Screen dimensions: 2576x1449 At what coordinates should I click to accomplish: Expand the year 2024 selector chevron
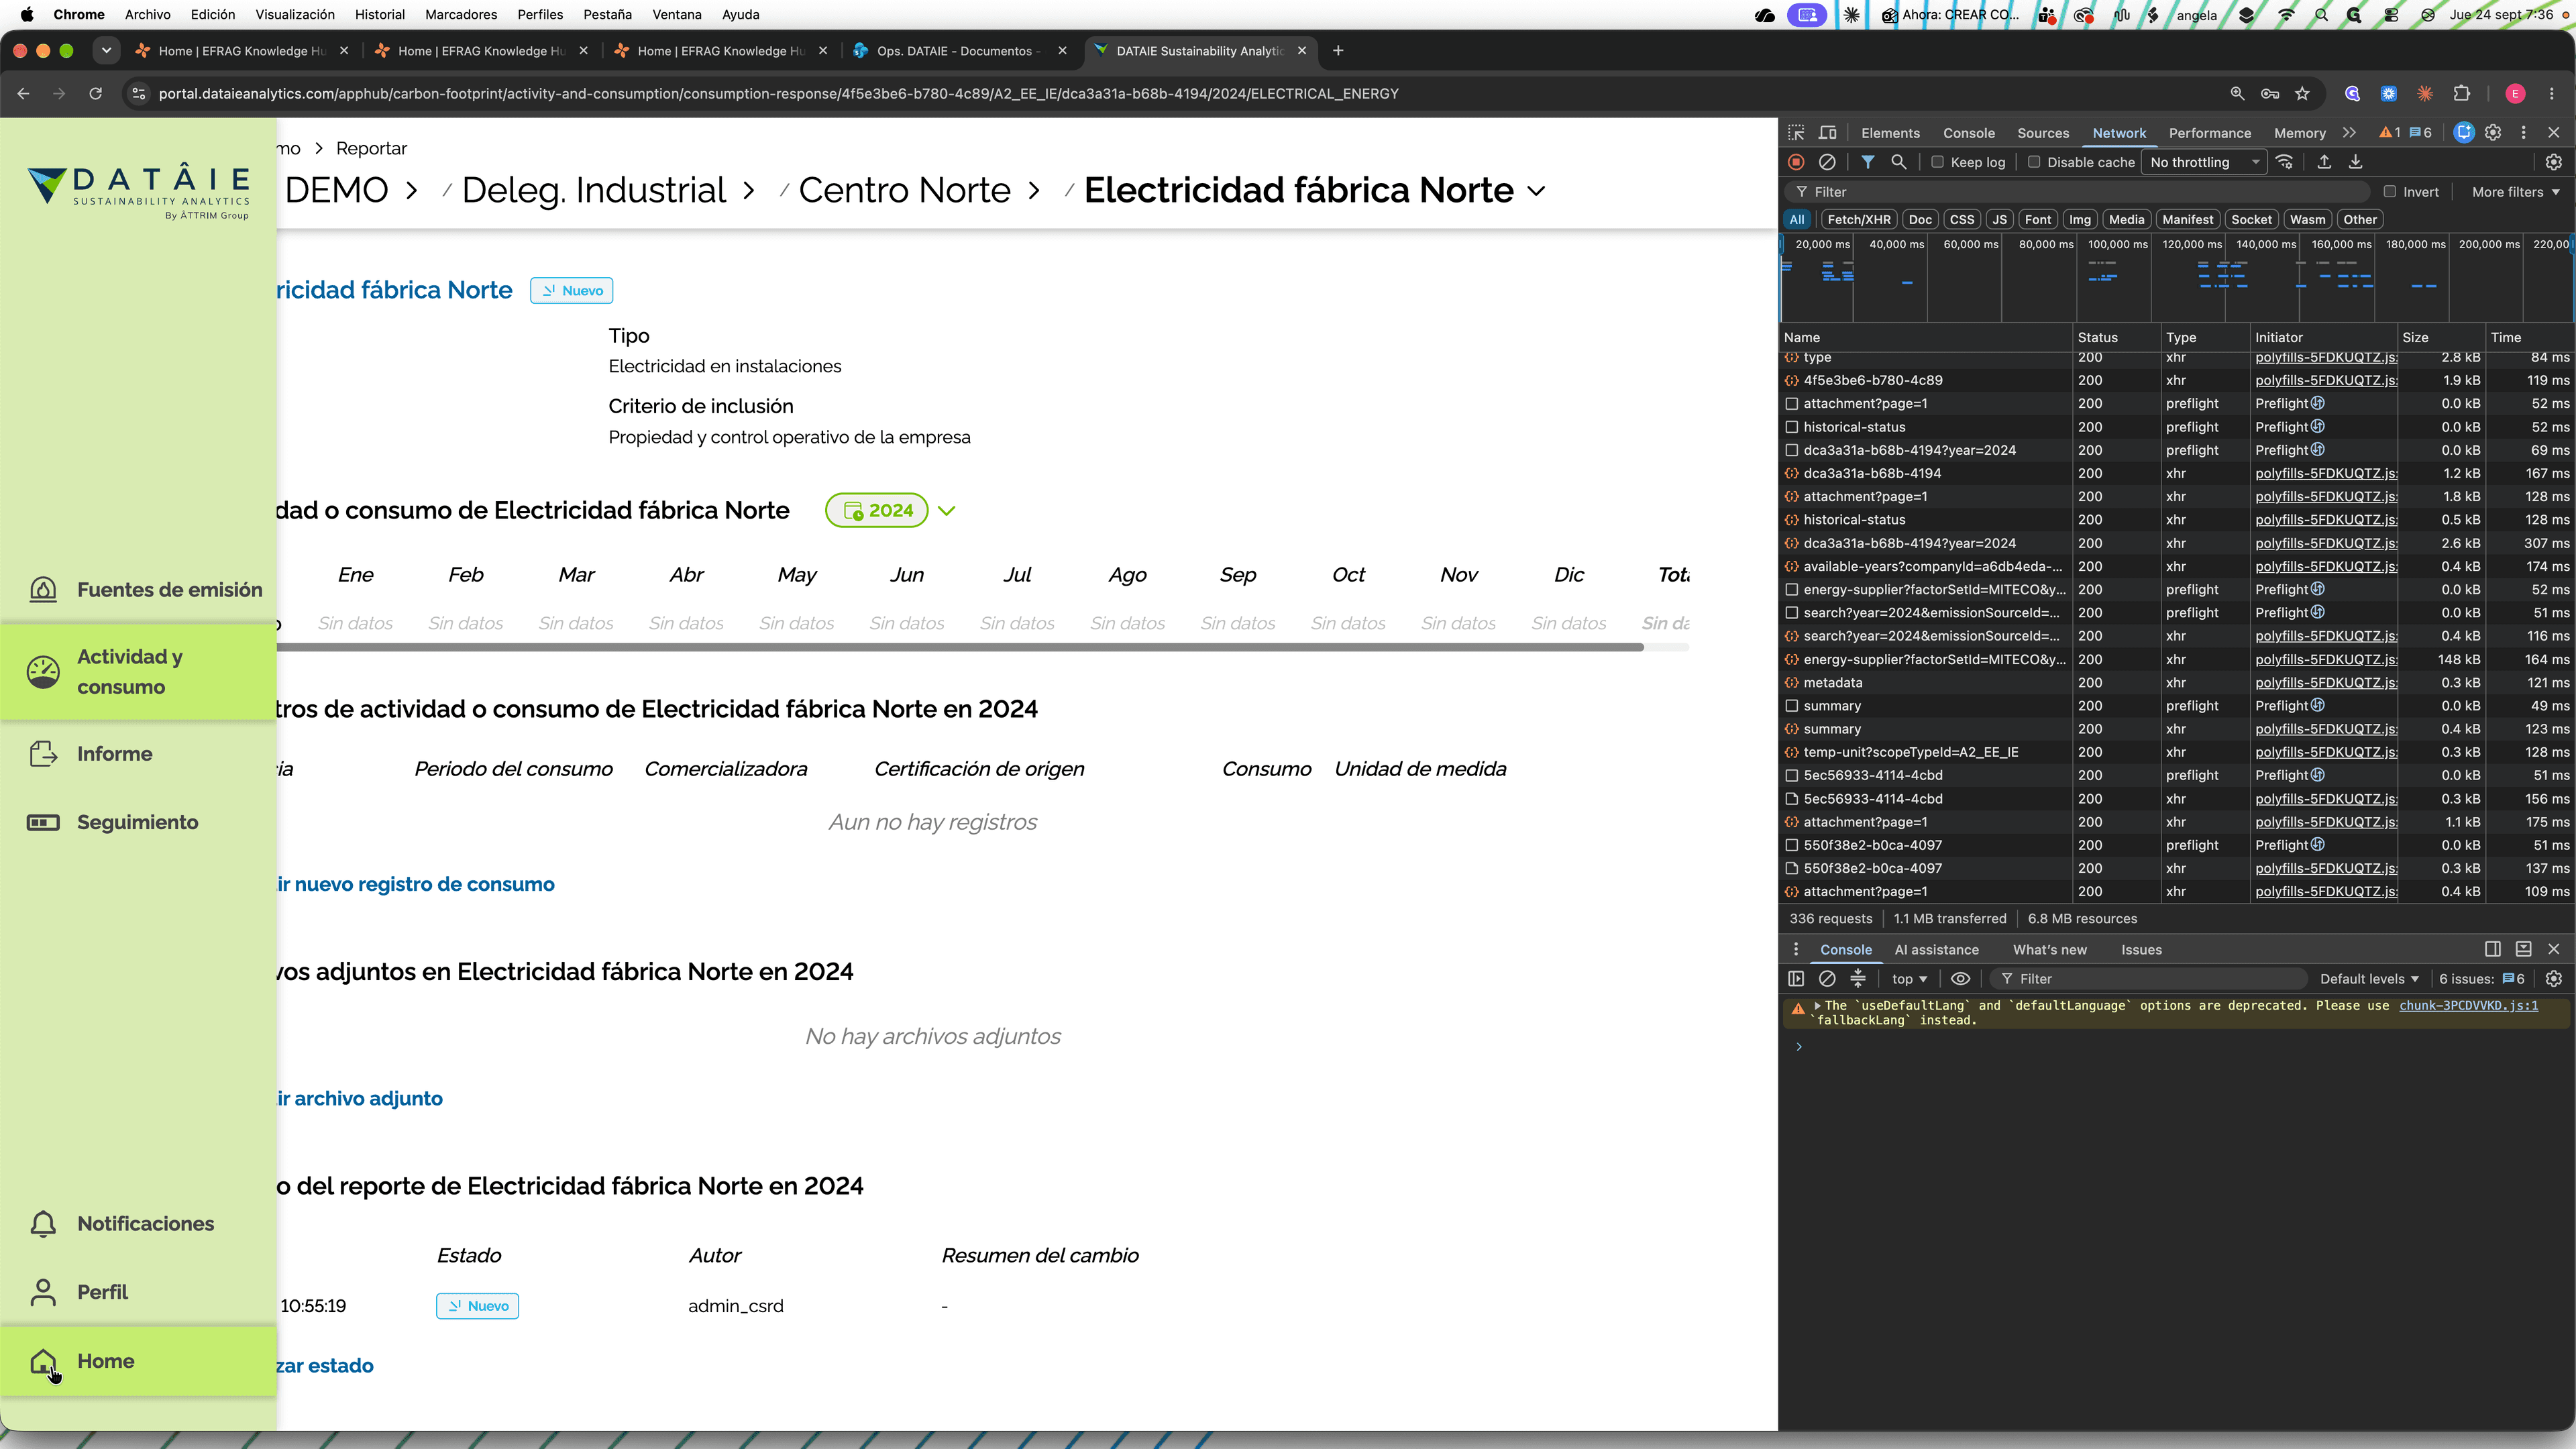[947, 511]
